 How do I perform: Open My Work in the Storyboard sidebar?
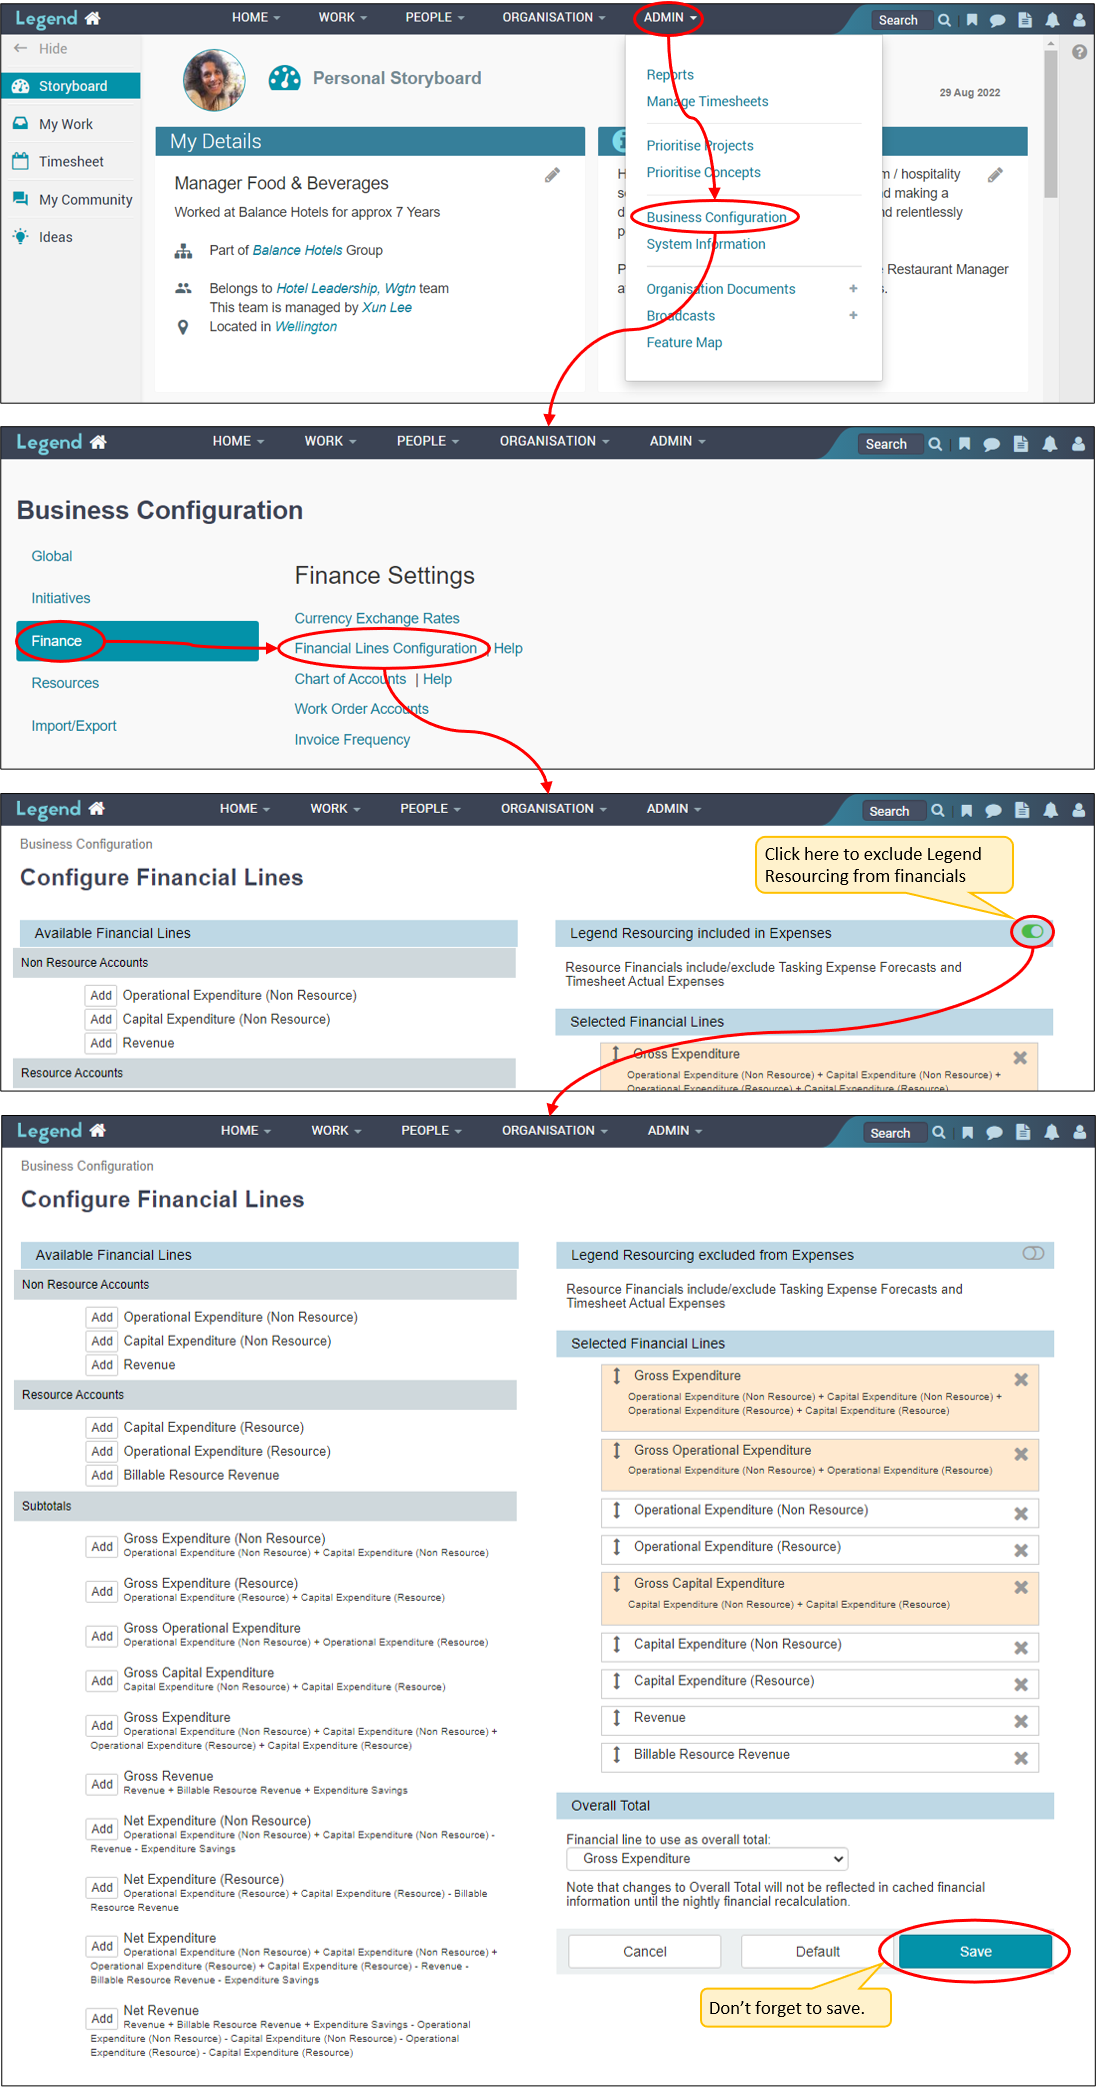click(66, 124)
